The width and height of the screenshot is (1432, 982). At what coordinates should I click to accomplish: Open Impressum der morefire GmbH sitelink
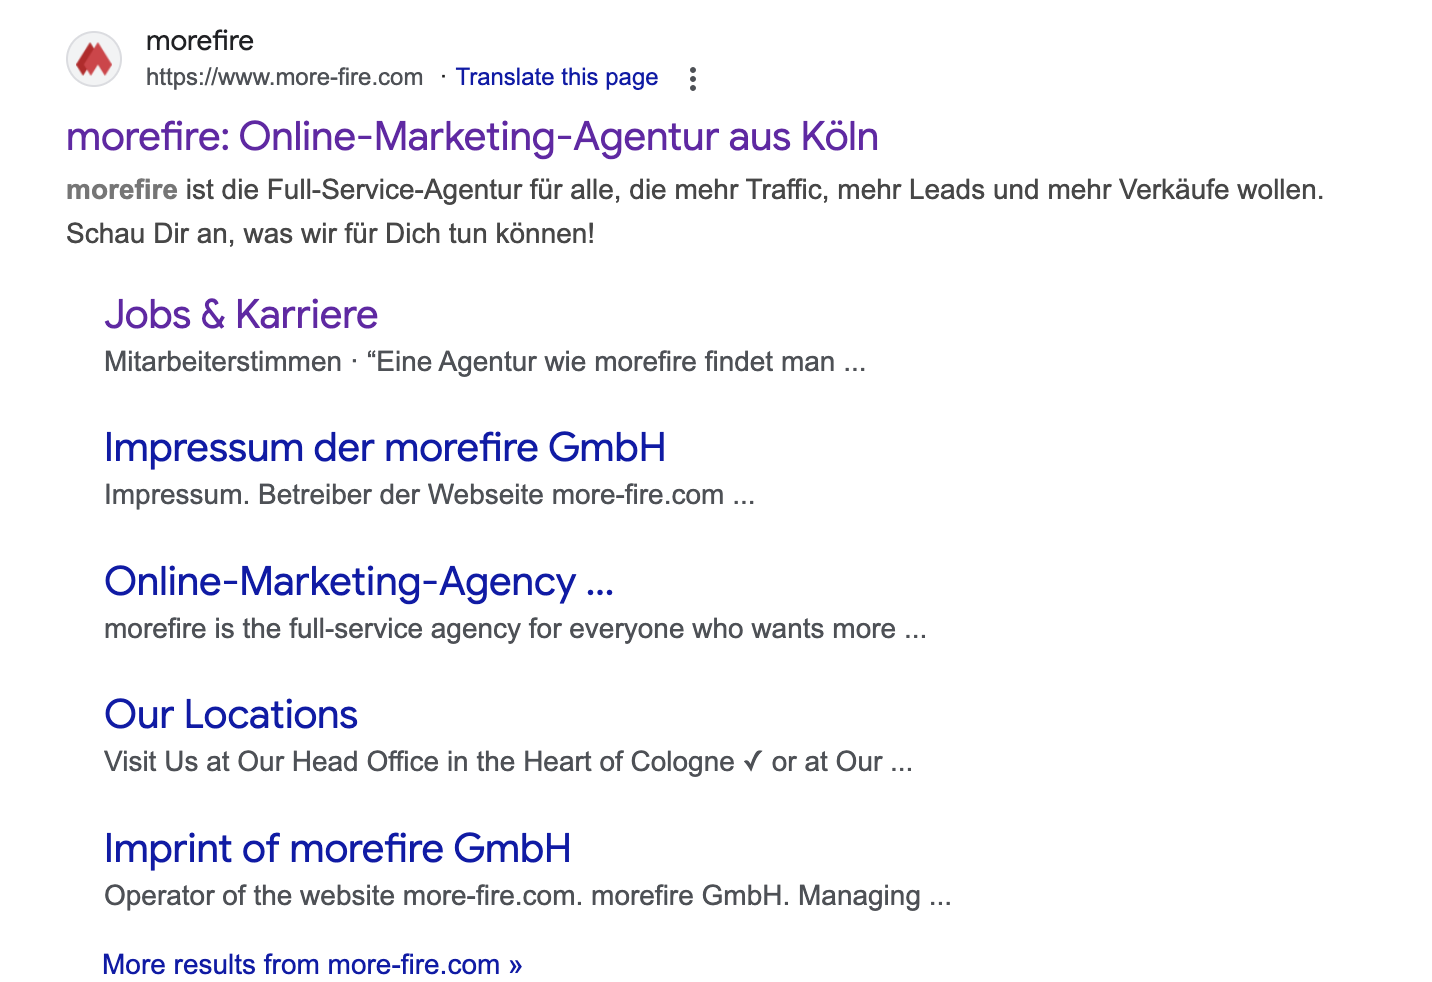coord(385,448)
